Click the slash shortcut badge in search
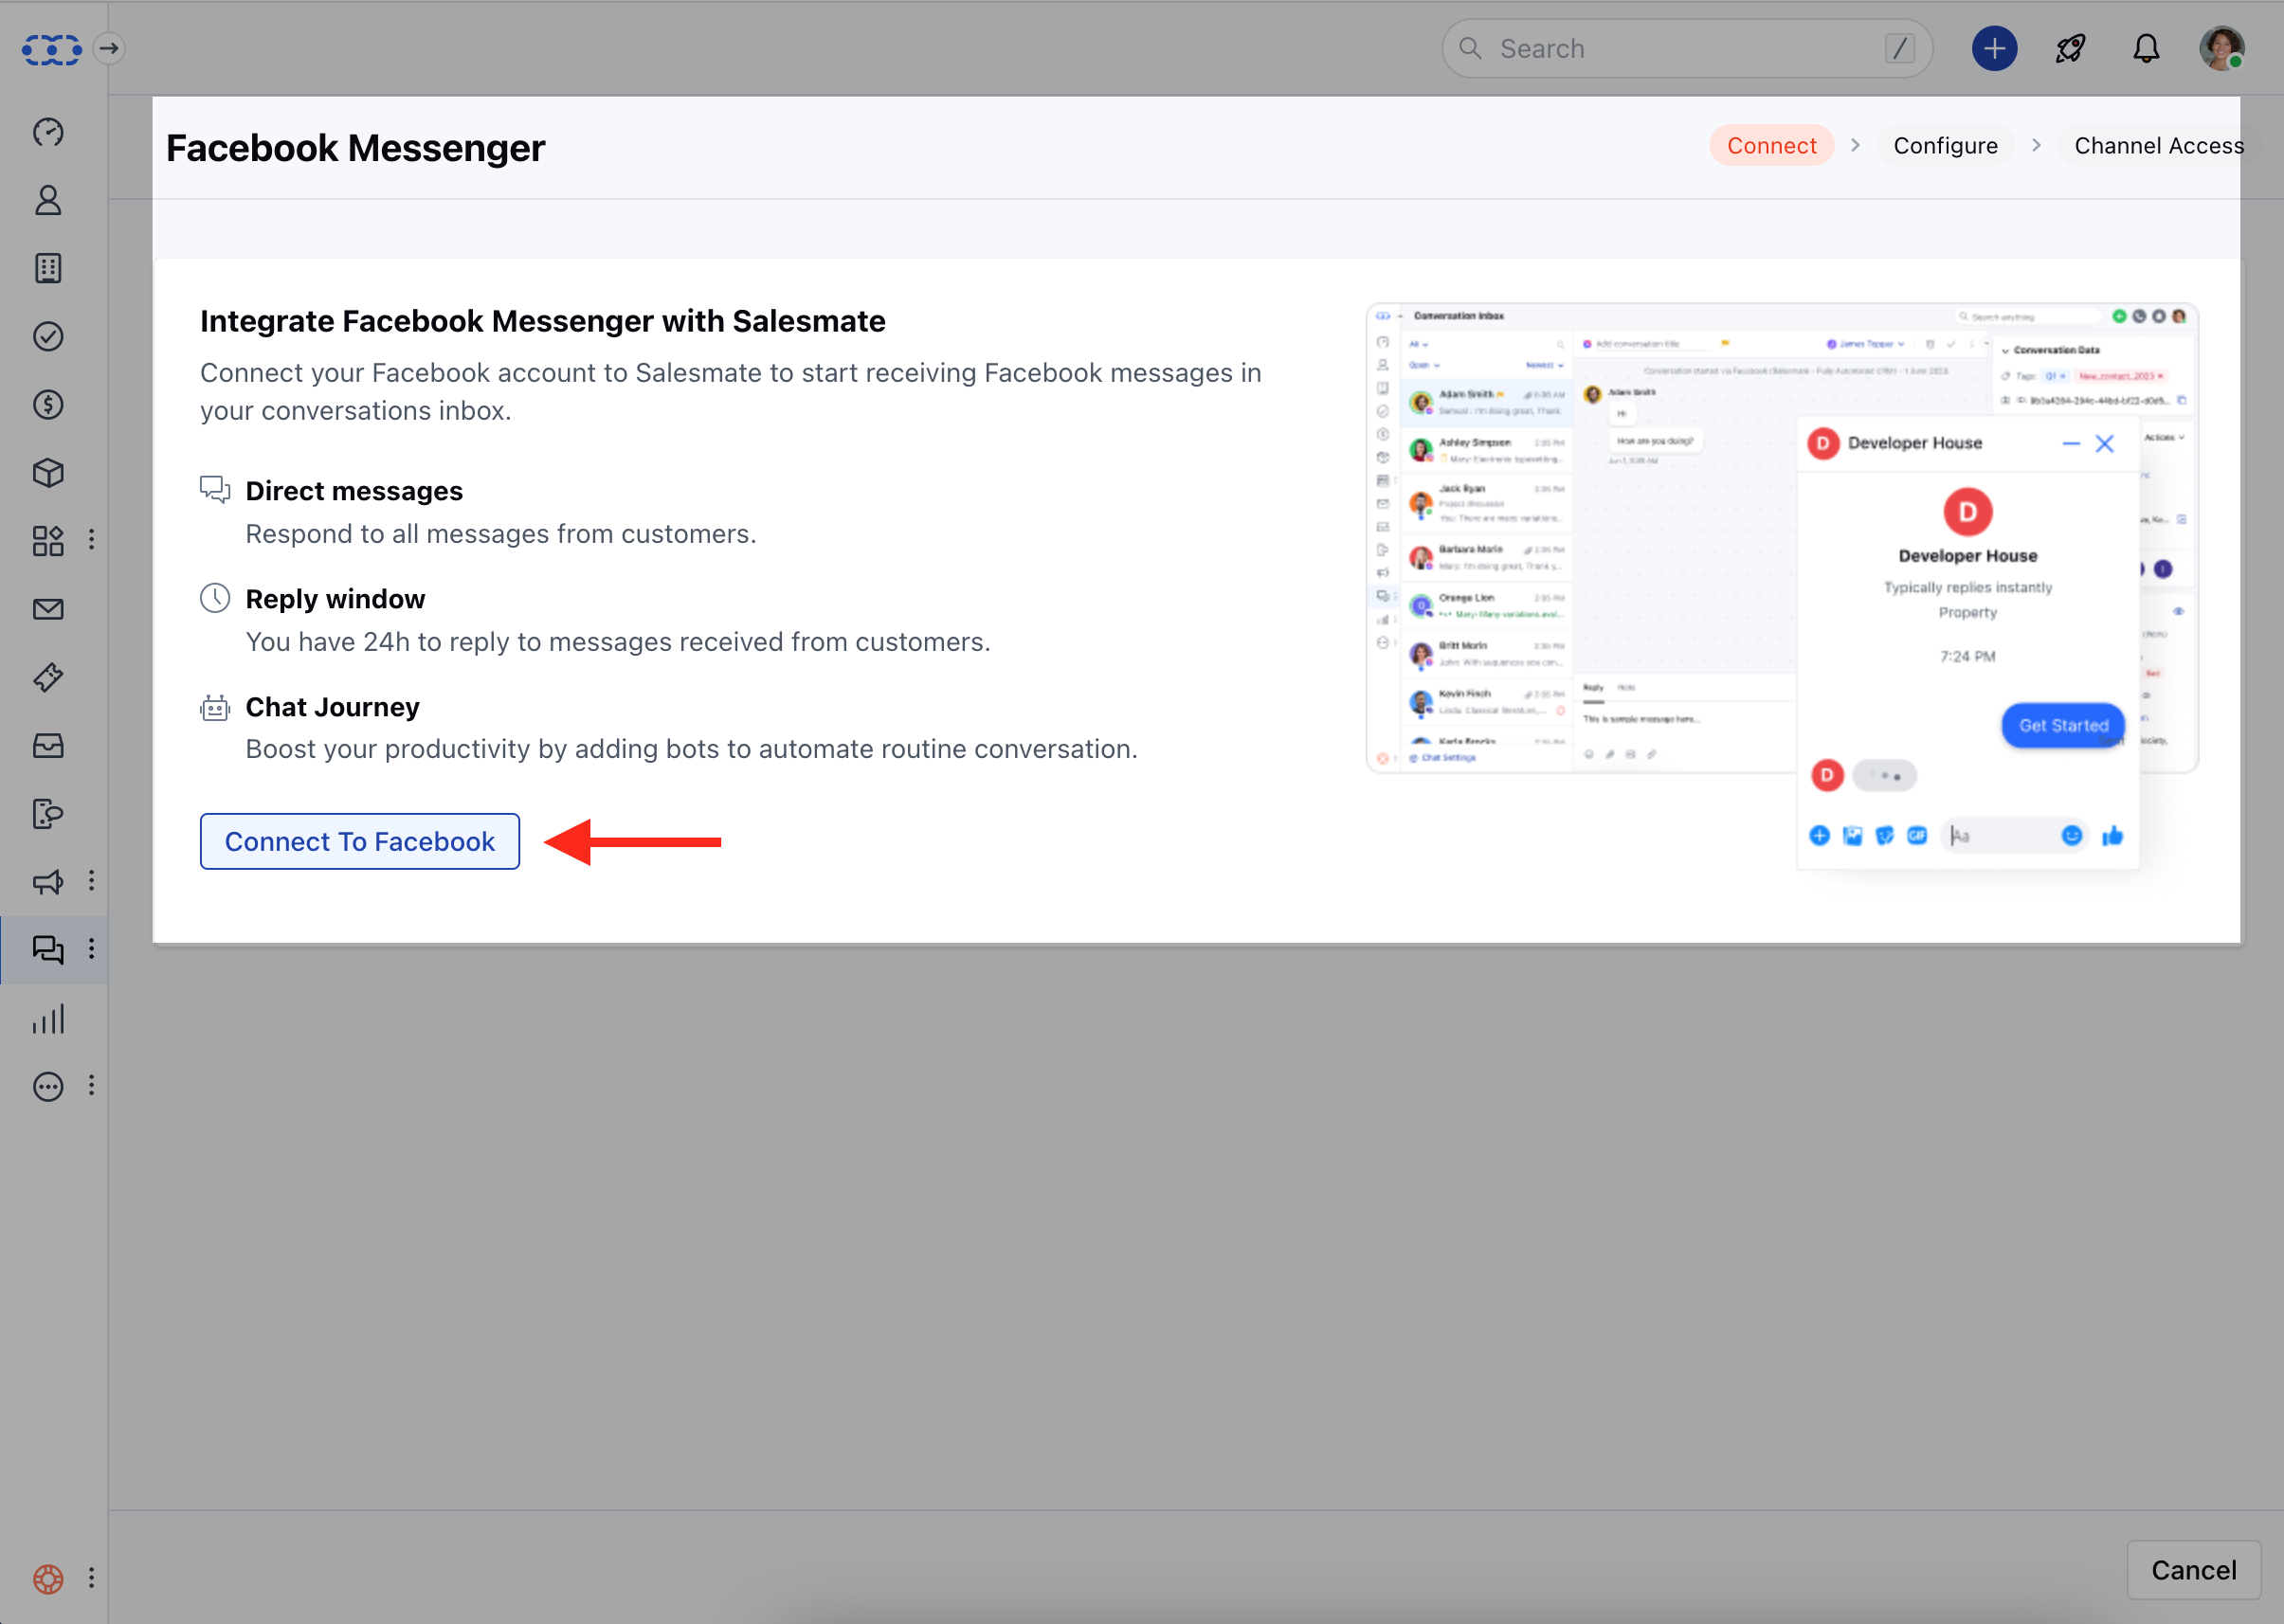 pyautogui.click(x=1899, y=48)
